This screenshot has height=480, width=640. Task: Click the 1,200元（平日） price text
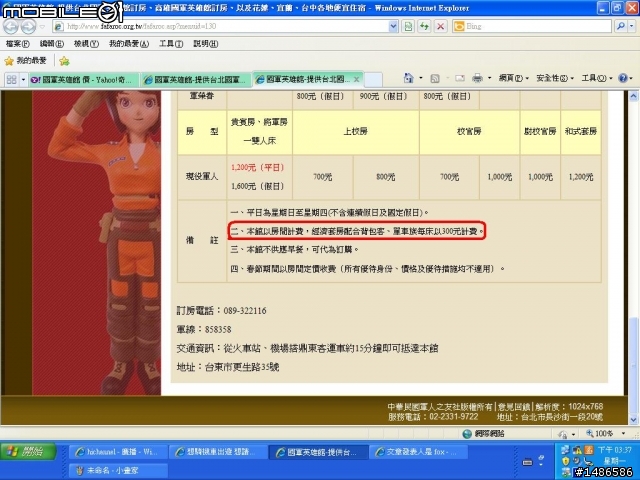[257, 167]
